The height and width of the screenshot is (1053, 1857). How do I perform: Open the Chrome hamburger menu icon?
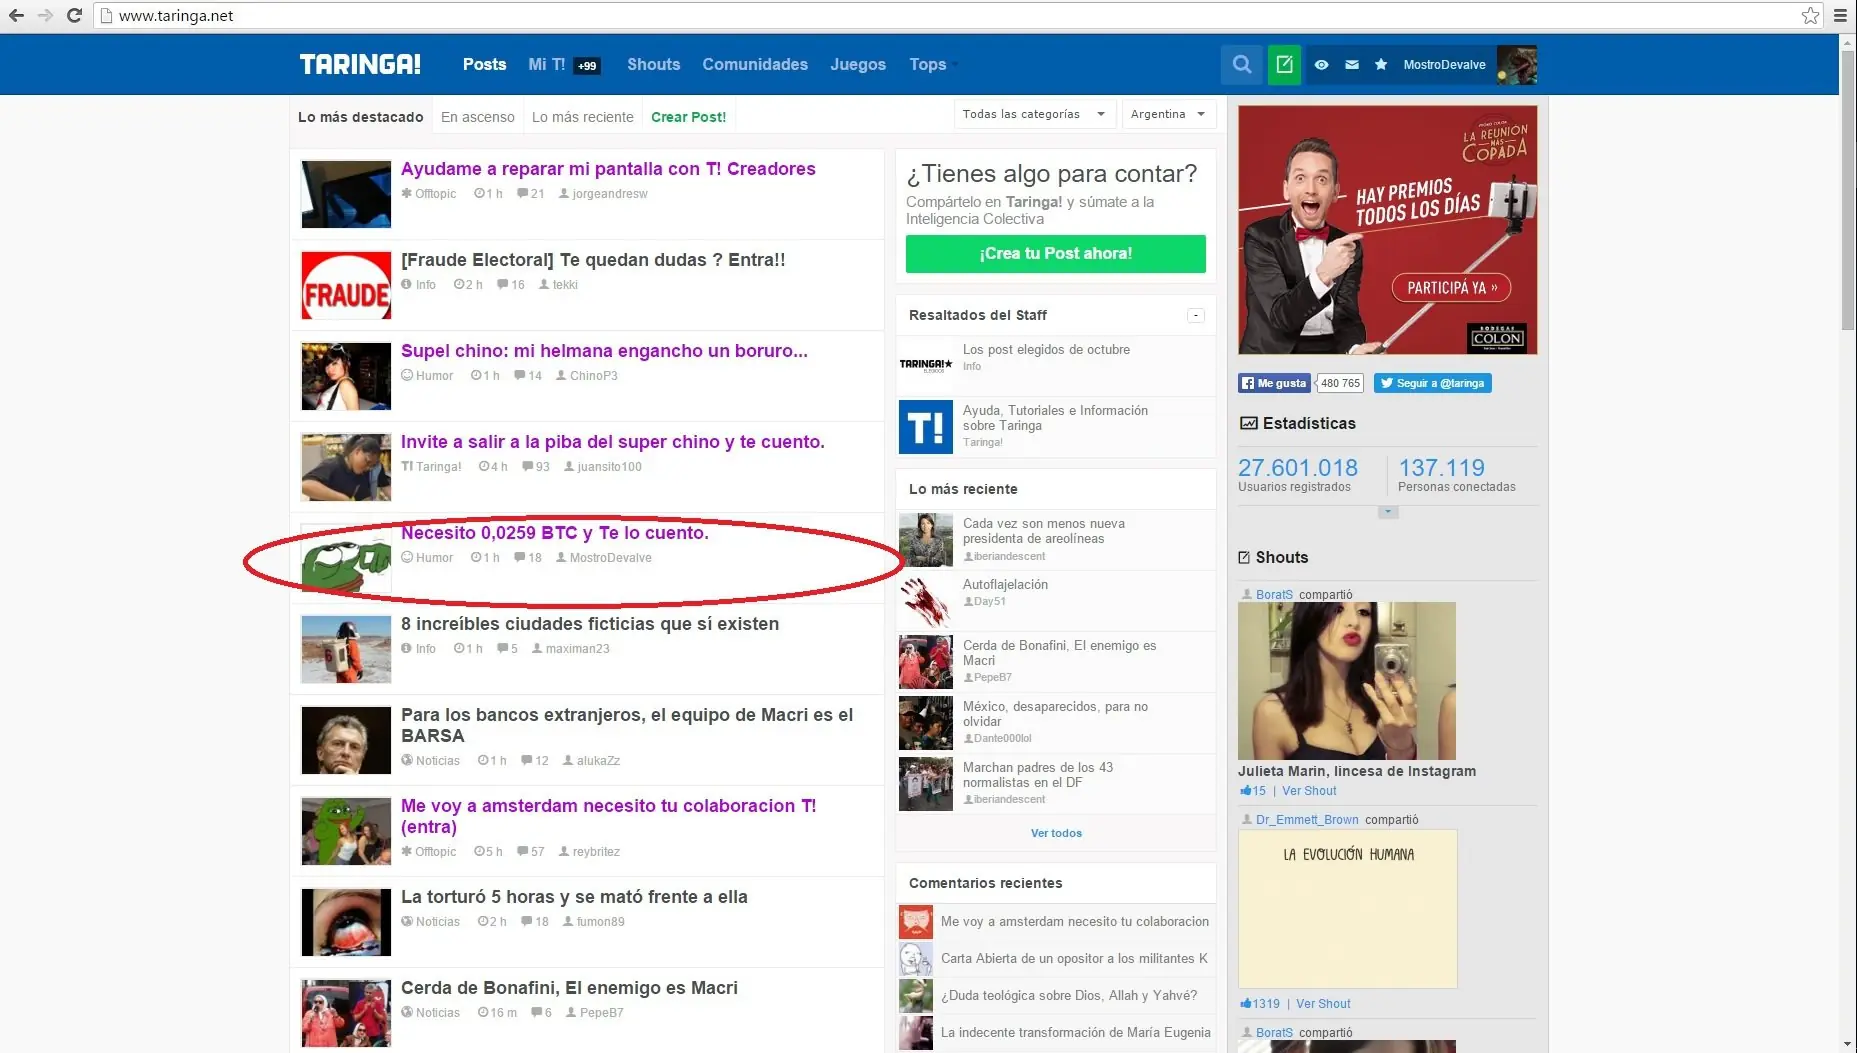[1840, 15]
